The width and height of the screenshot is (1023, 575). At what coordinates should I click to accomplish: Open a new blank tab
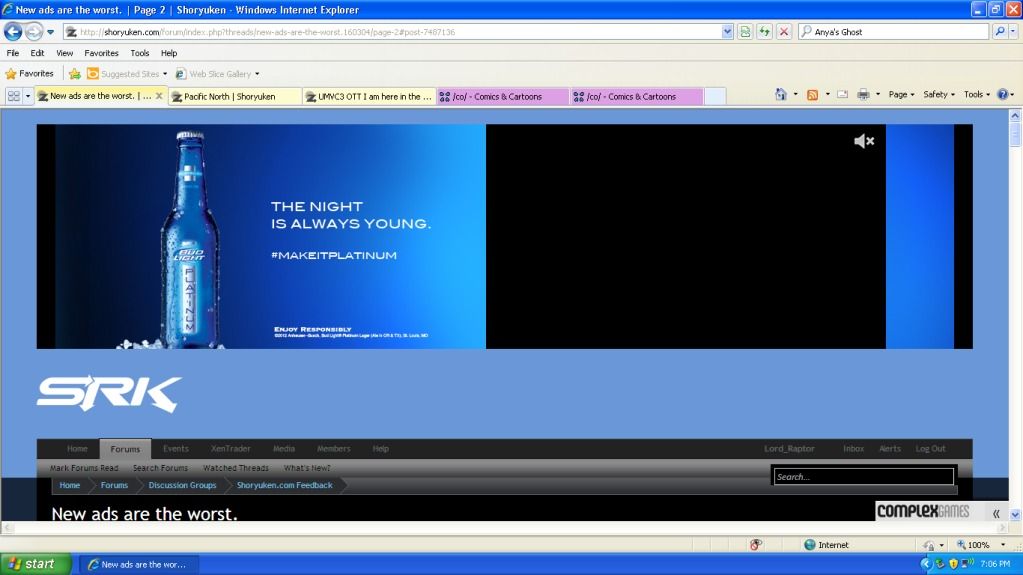coord(715,97)
